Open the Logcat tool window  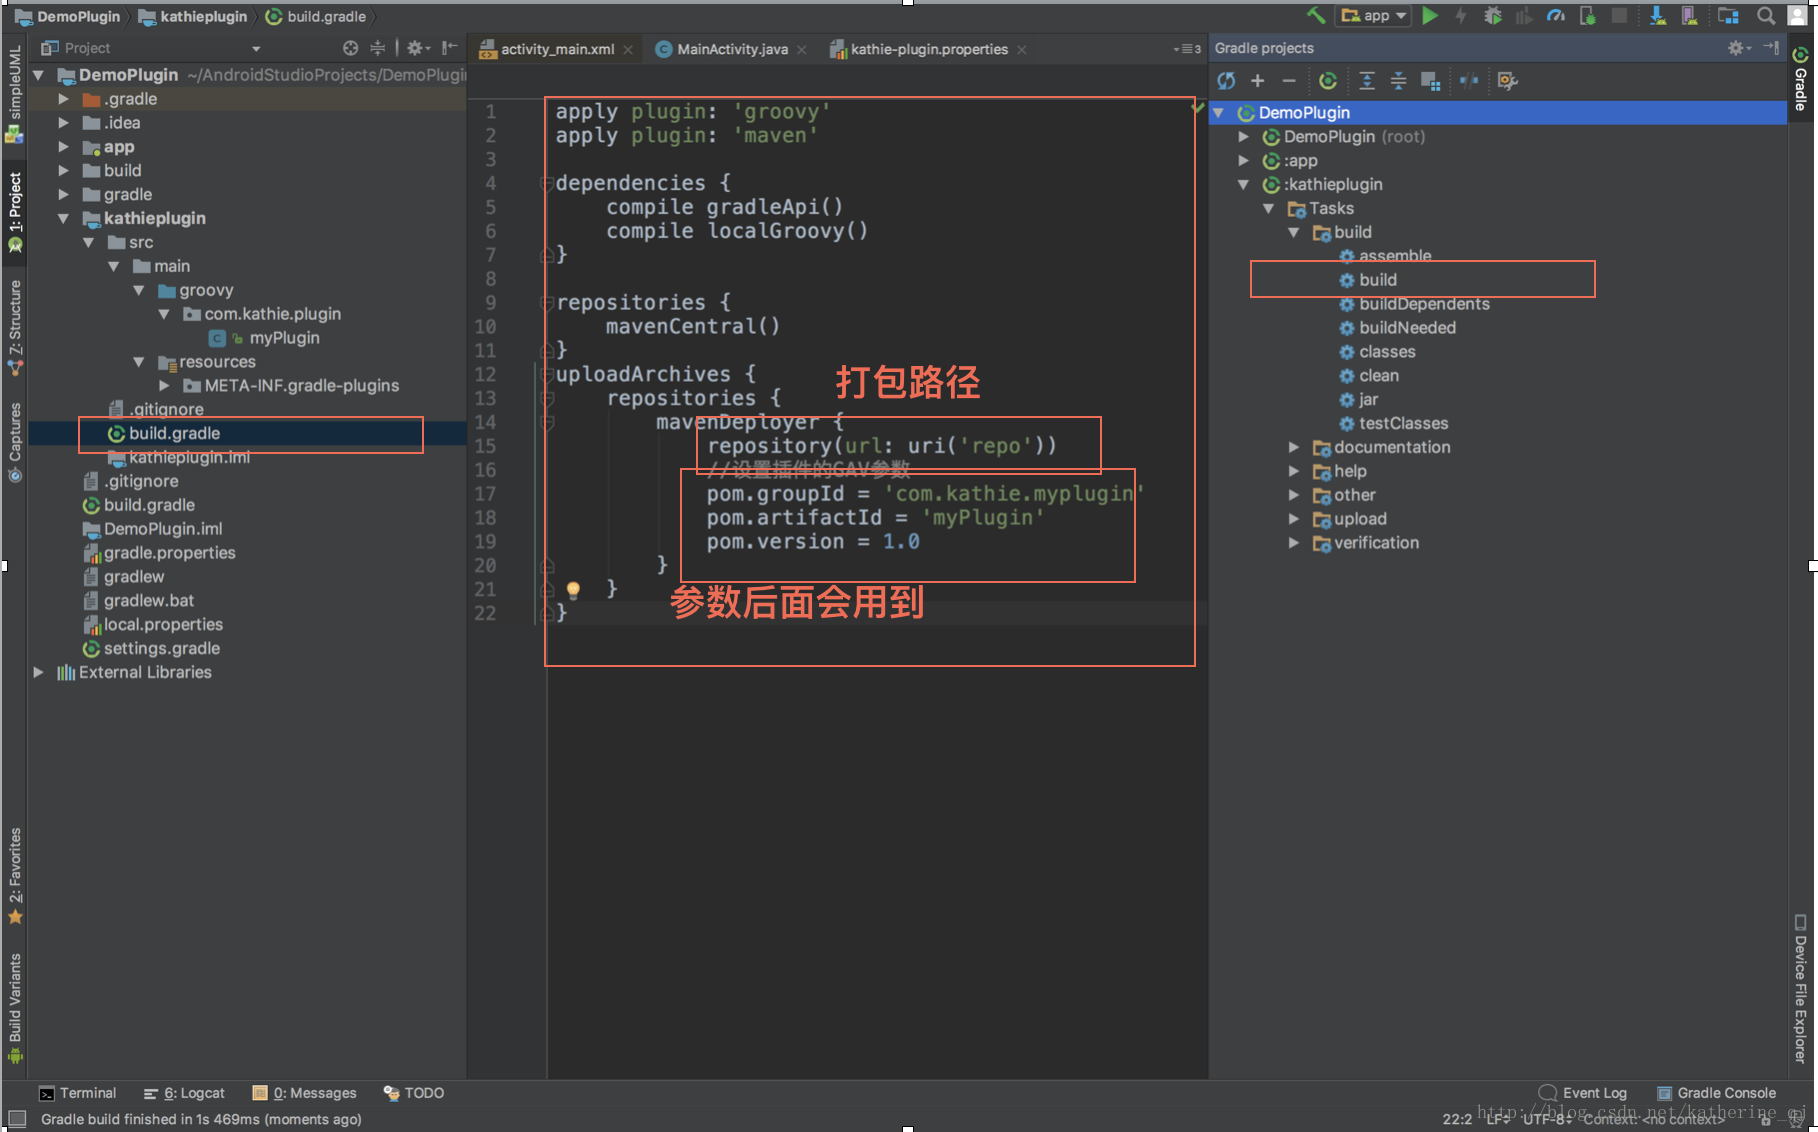184,1093
